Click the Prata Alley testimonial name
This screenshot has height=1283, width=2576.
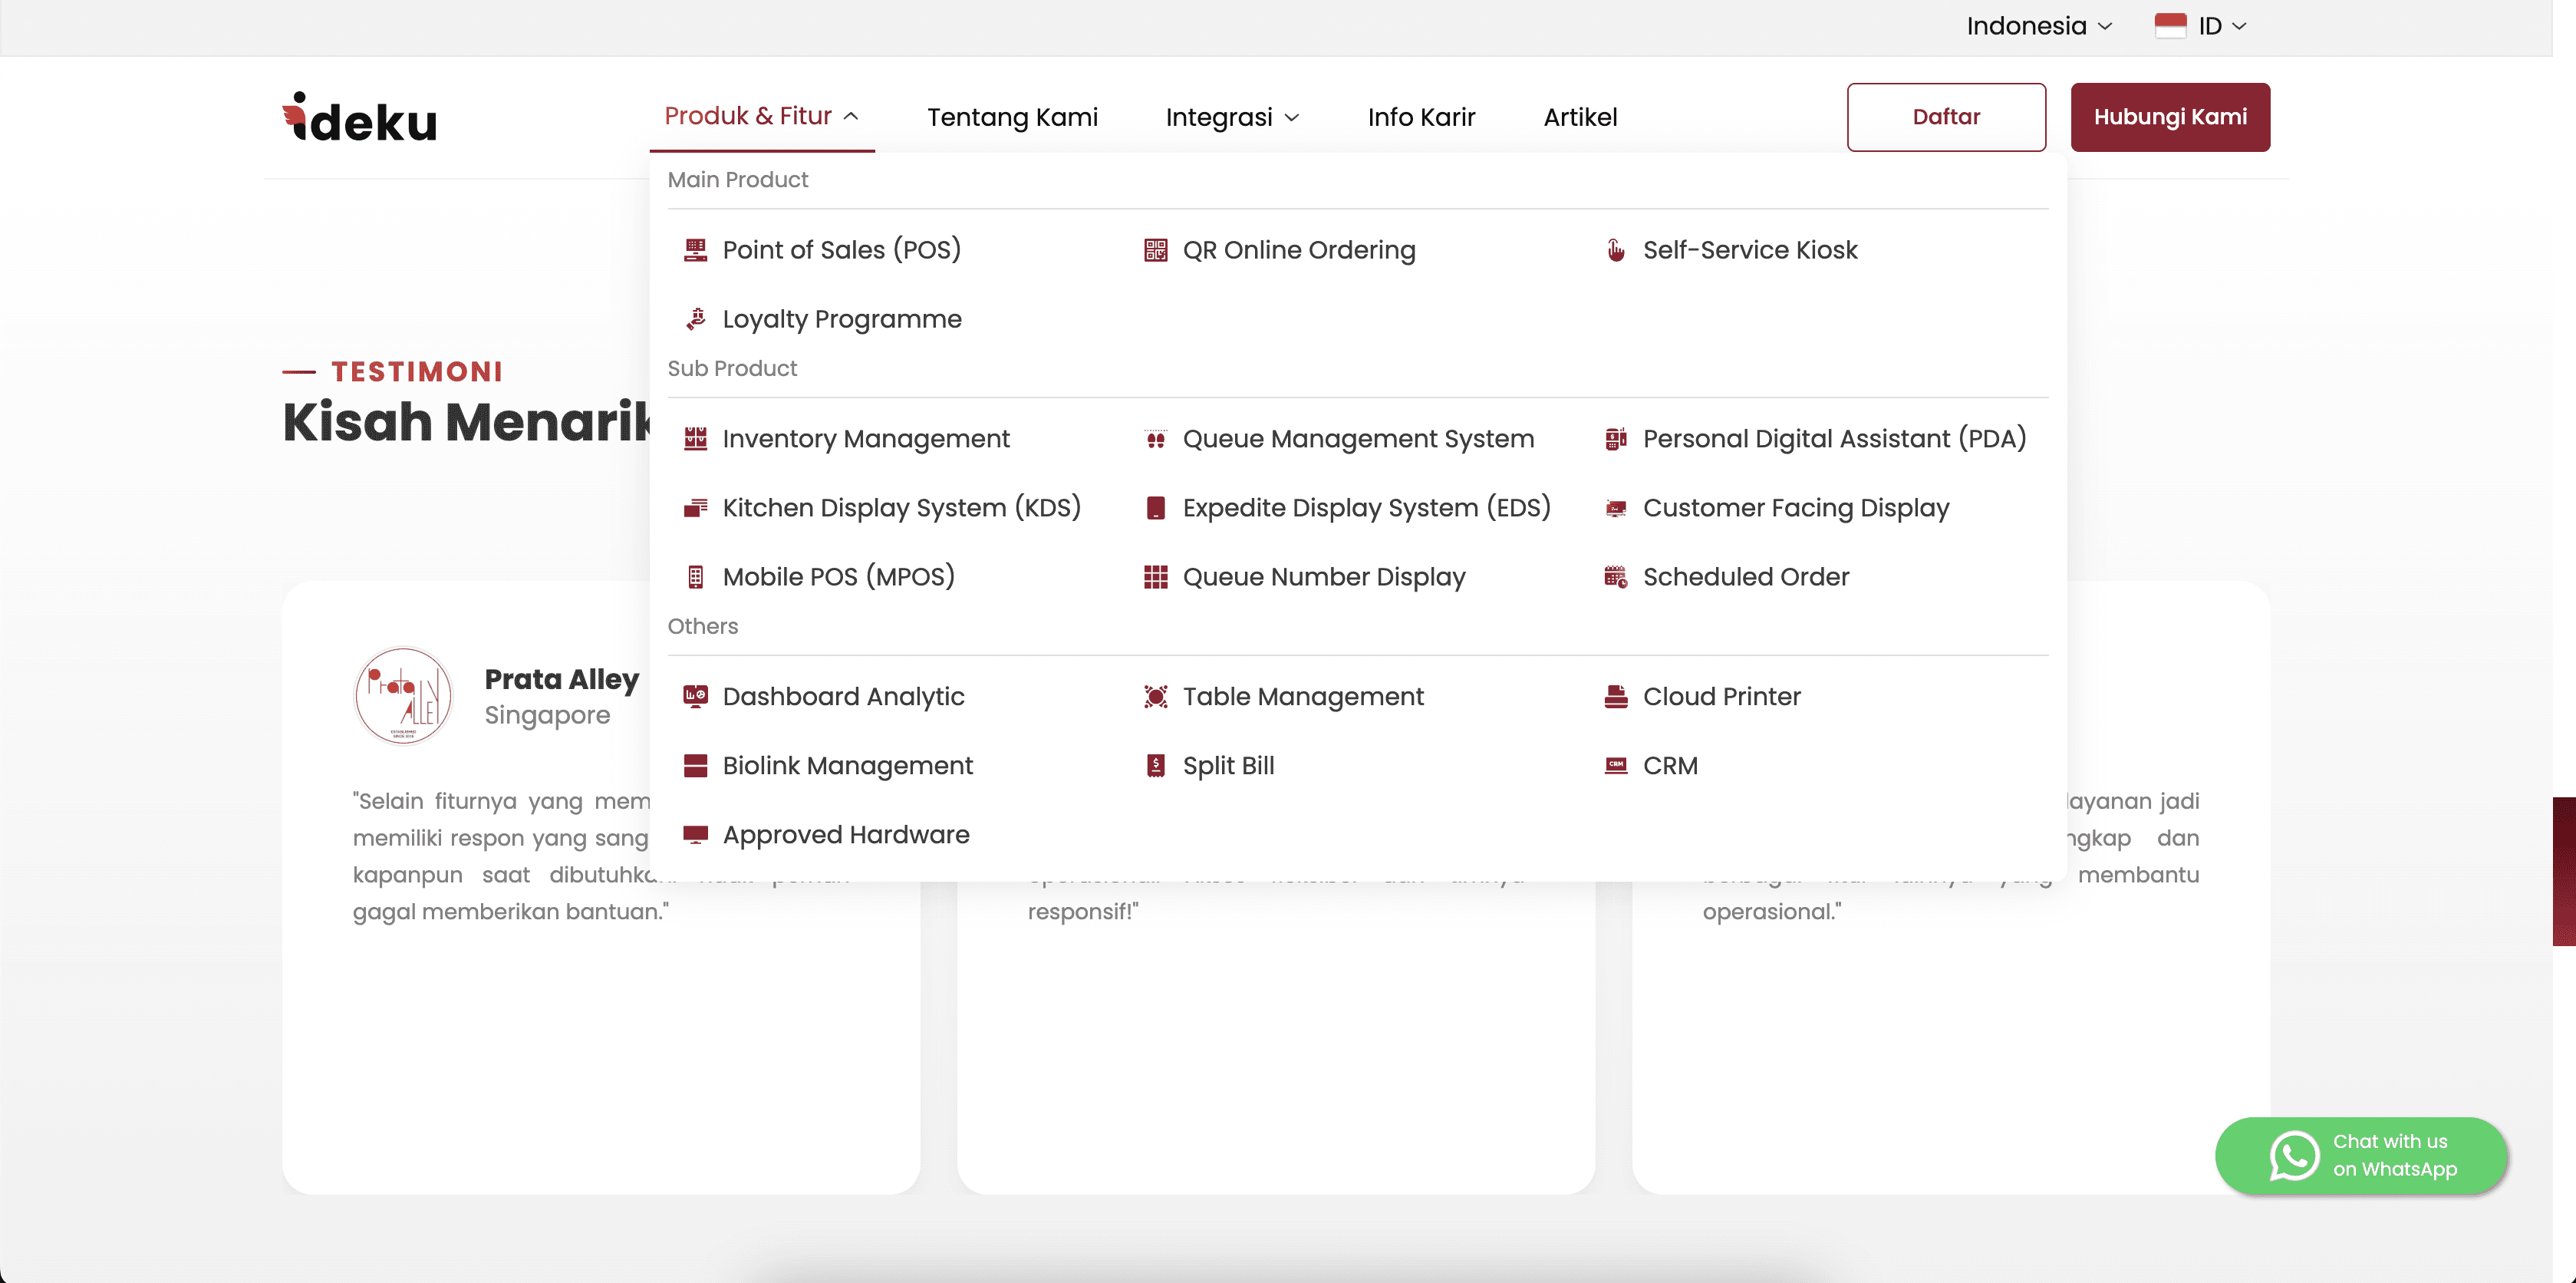(562, 679)
